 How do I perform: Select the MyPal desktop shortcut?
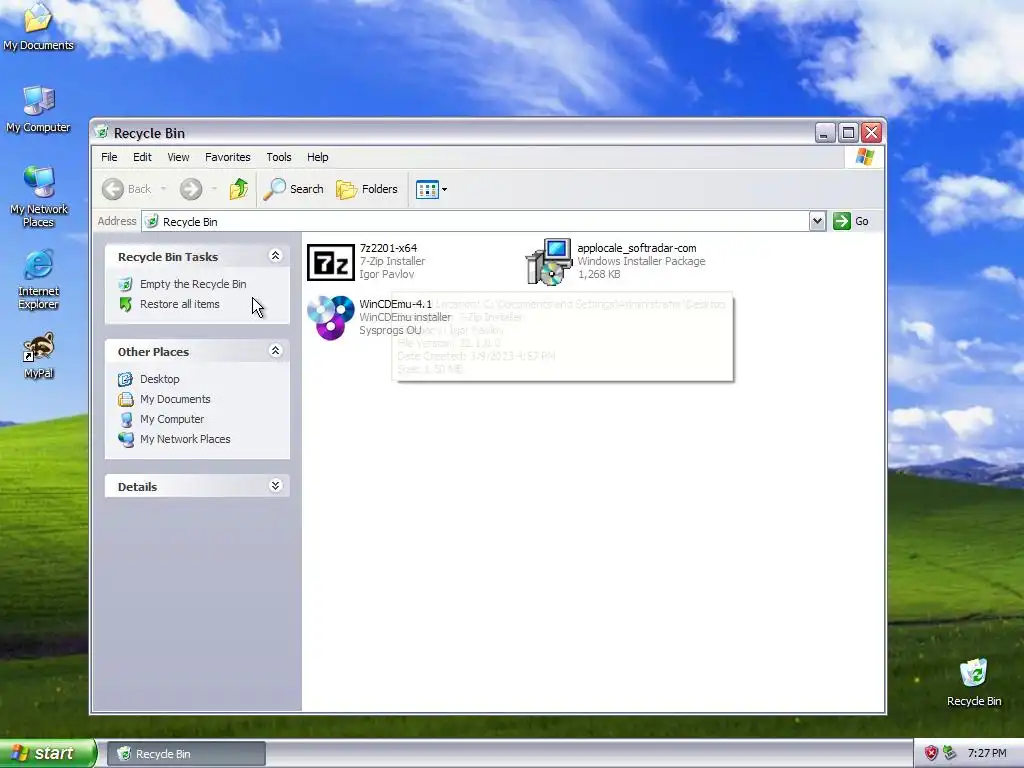[x=39, y=347]
